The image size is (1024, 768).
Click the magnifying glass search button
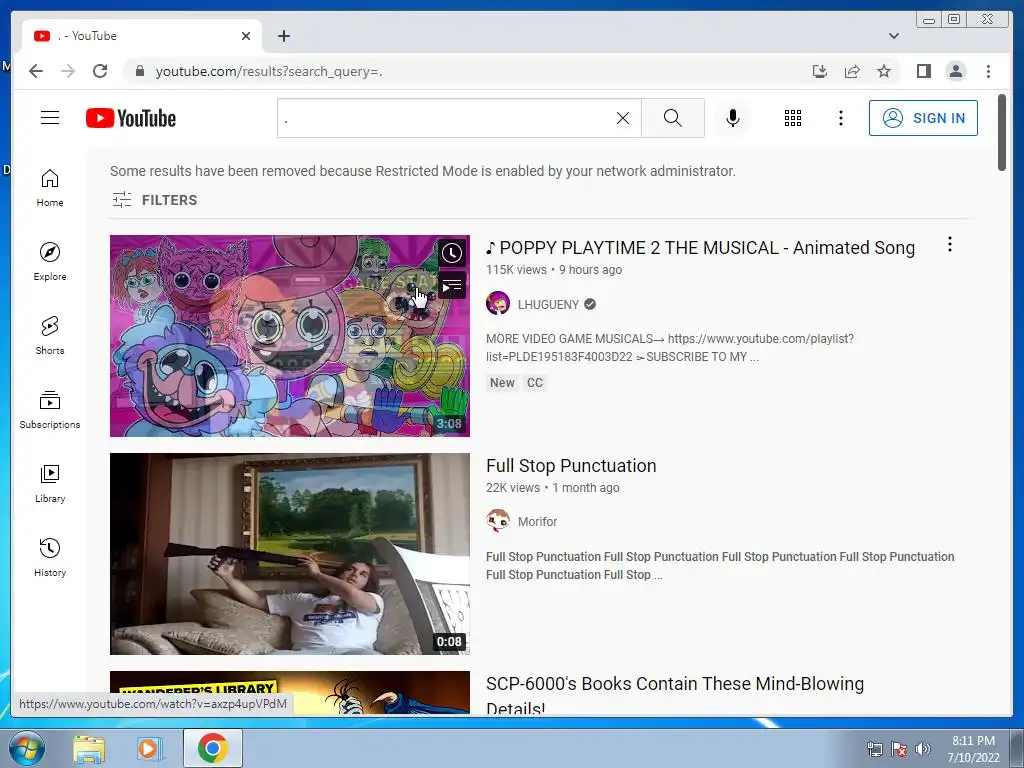point(673,118)
